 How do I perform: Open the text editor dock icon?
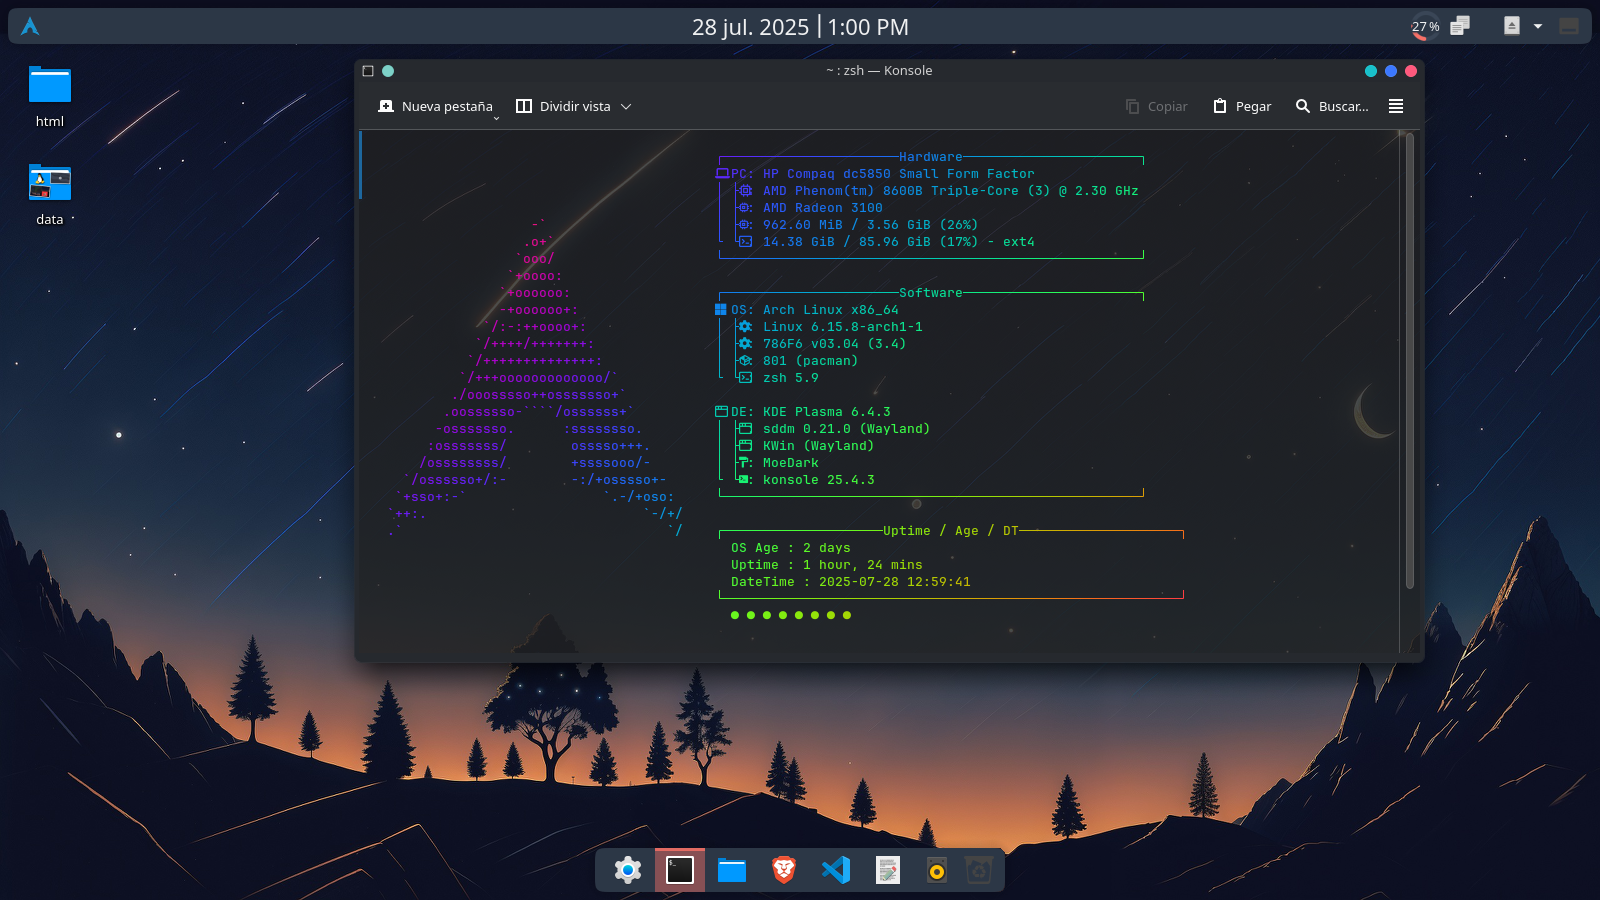[888, 870]
